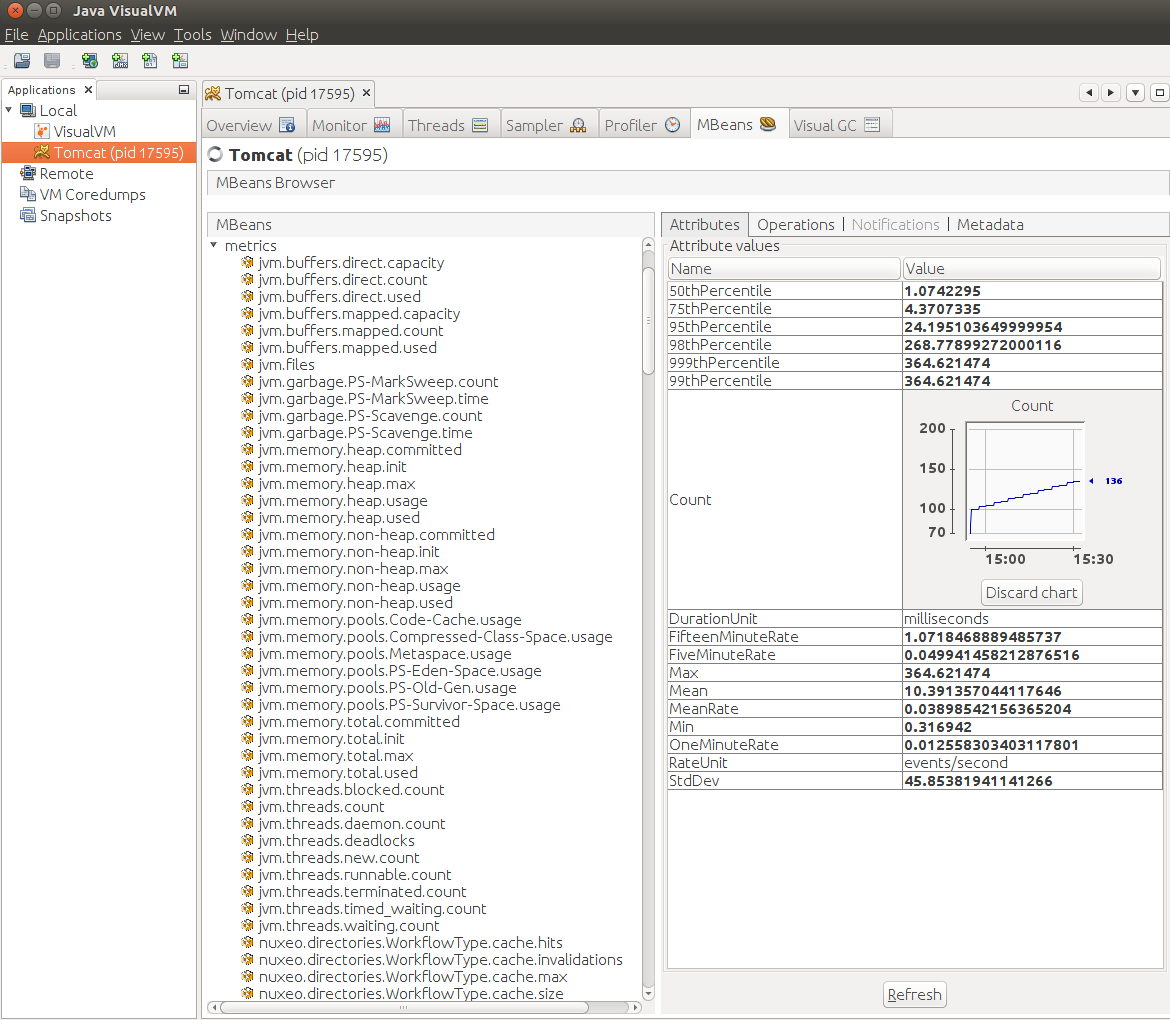Screen dimensions: 1170x1020
Task: Switch to the Monitor tab
Action: (x=352, y=125)
